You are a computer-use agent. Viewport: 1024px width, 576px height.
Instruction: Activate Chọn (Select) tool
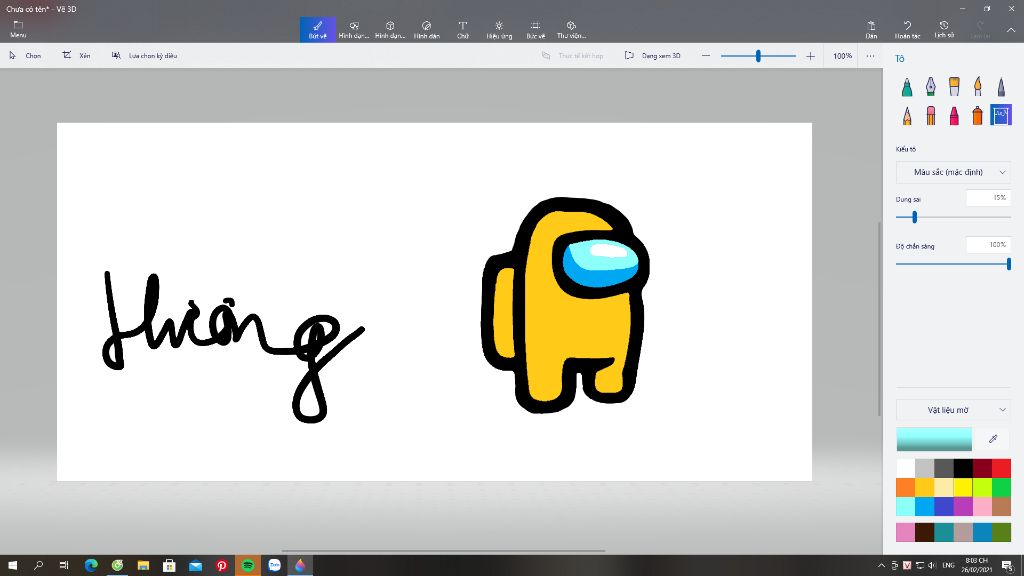click(x=25, y=56)
